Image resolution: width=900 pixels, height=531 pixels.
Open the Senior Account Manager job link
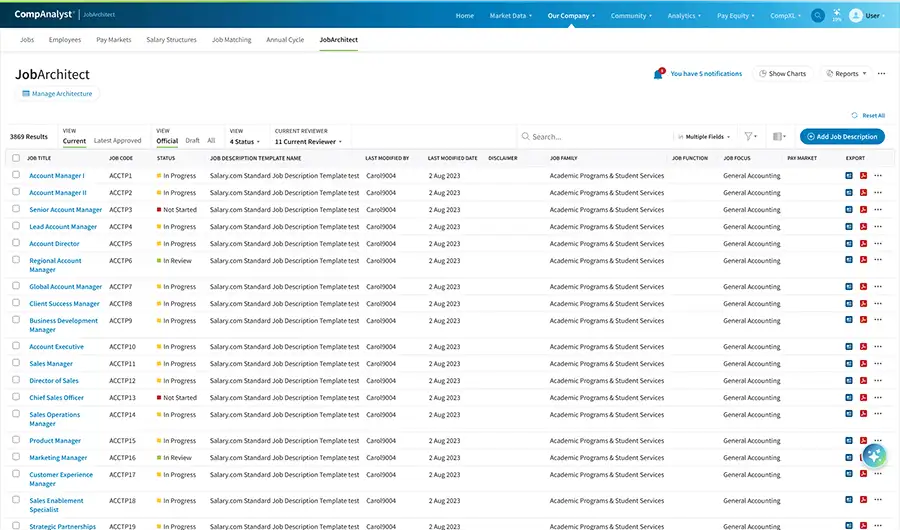(x=65, y=210)
